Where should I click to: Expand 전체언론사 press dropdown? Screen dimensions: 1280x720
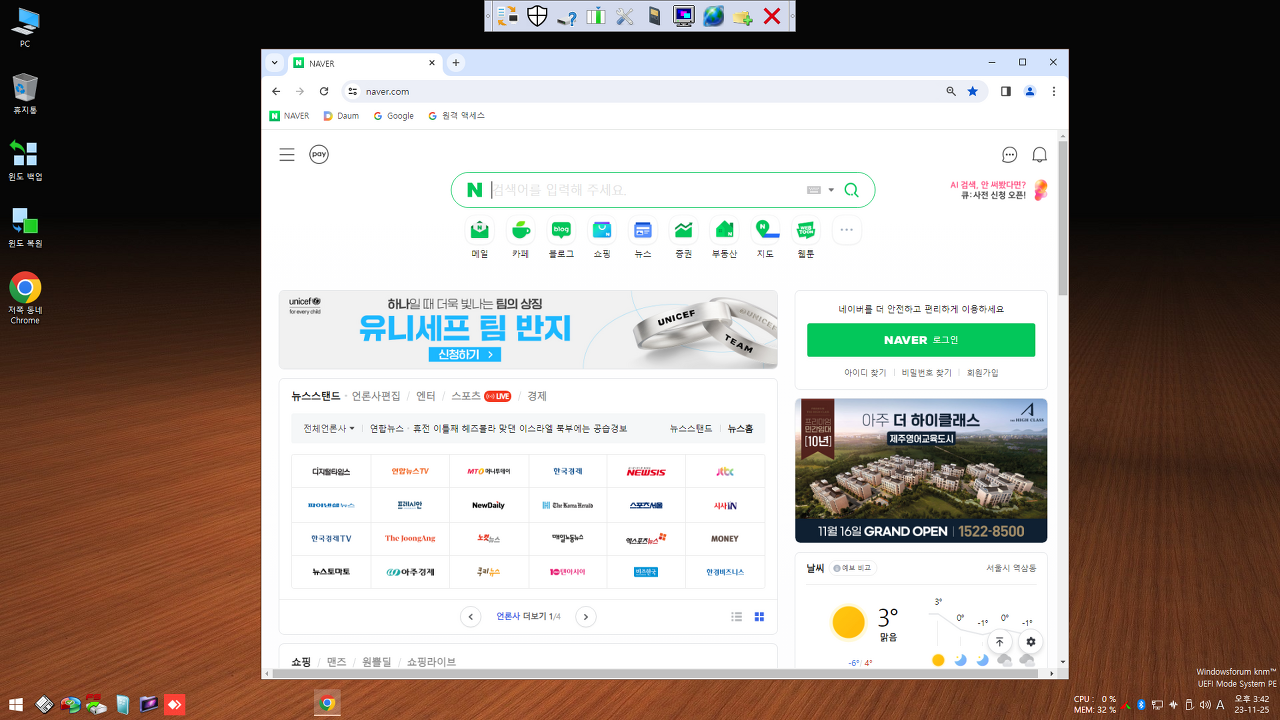pyautogui.click(x=329, y=428)
